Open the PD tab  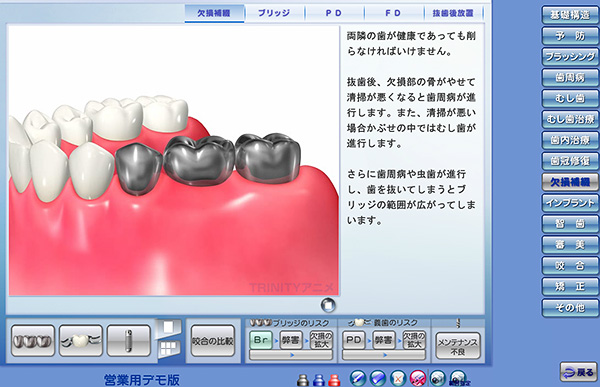point(334,13)
